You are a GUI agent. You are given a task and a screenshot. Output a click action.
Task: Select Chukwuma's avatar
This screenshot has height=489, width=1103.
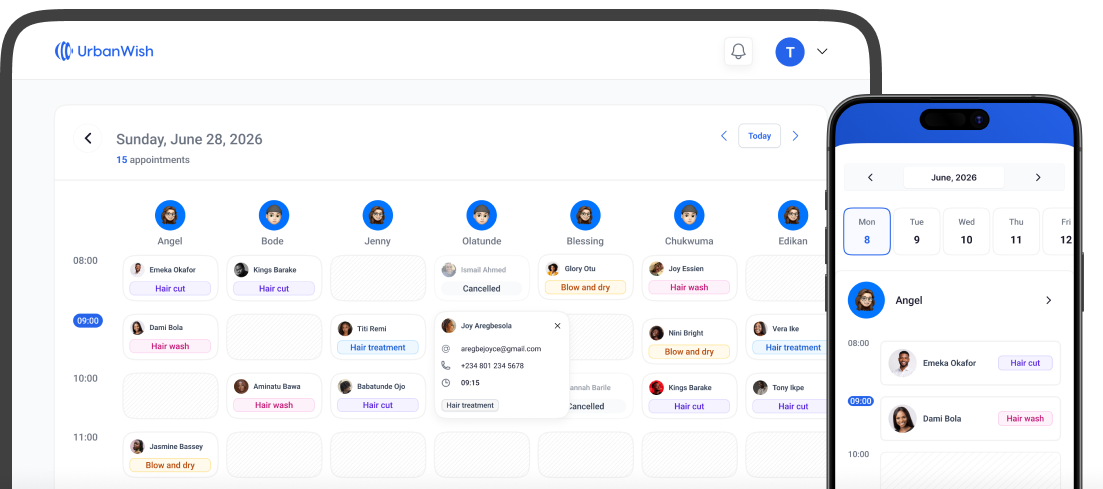[689, 215]
